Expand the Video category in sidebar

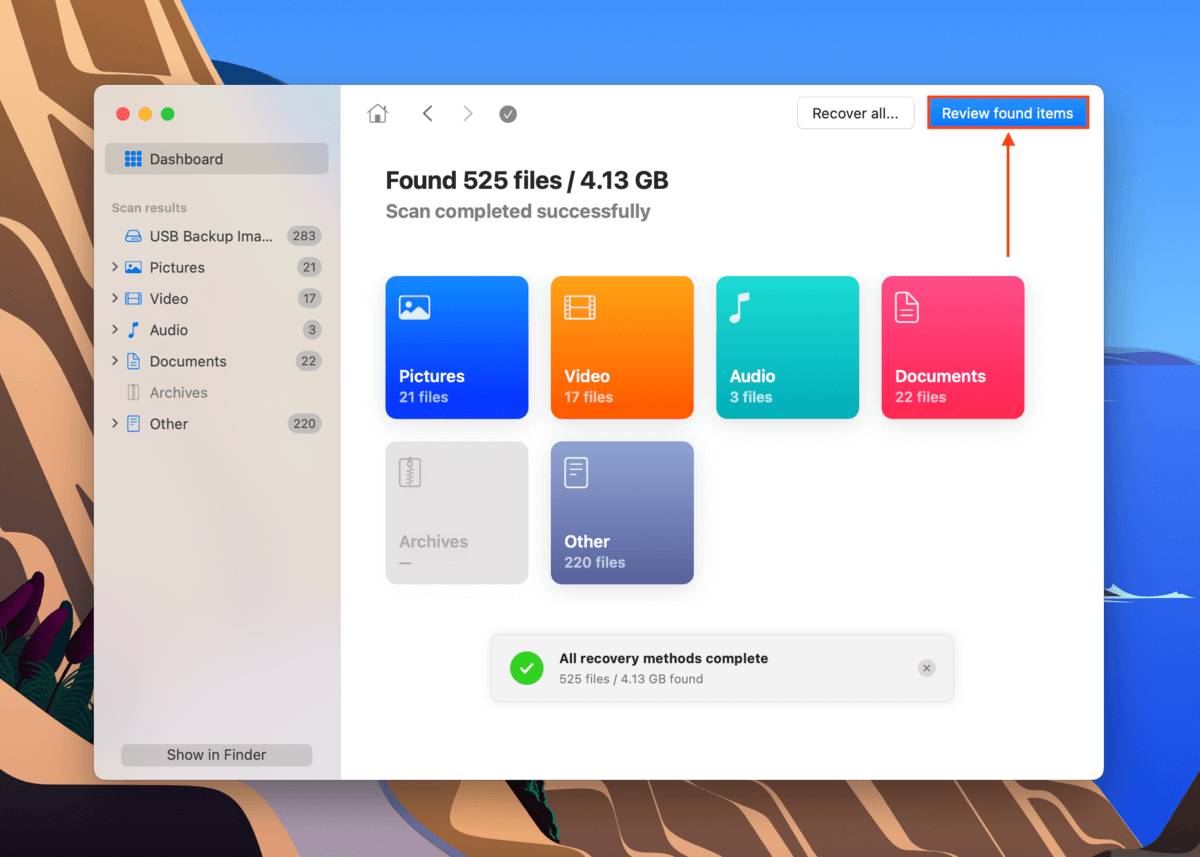[x=114, y=298]
